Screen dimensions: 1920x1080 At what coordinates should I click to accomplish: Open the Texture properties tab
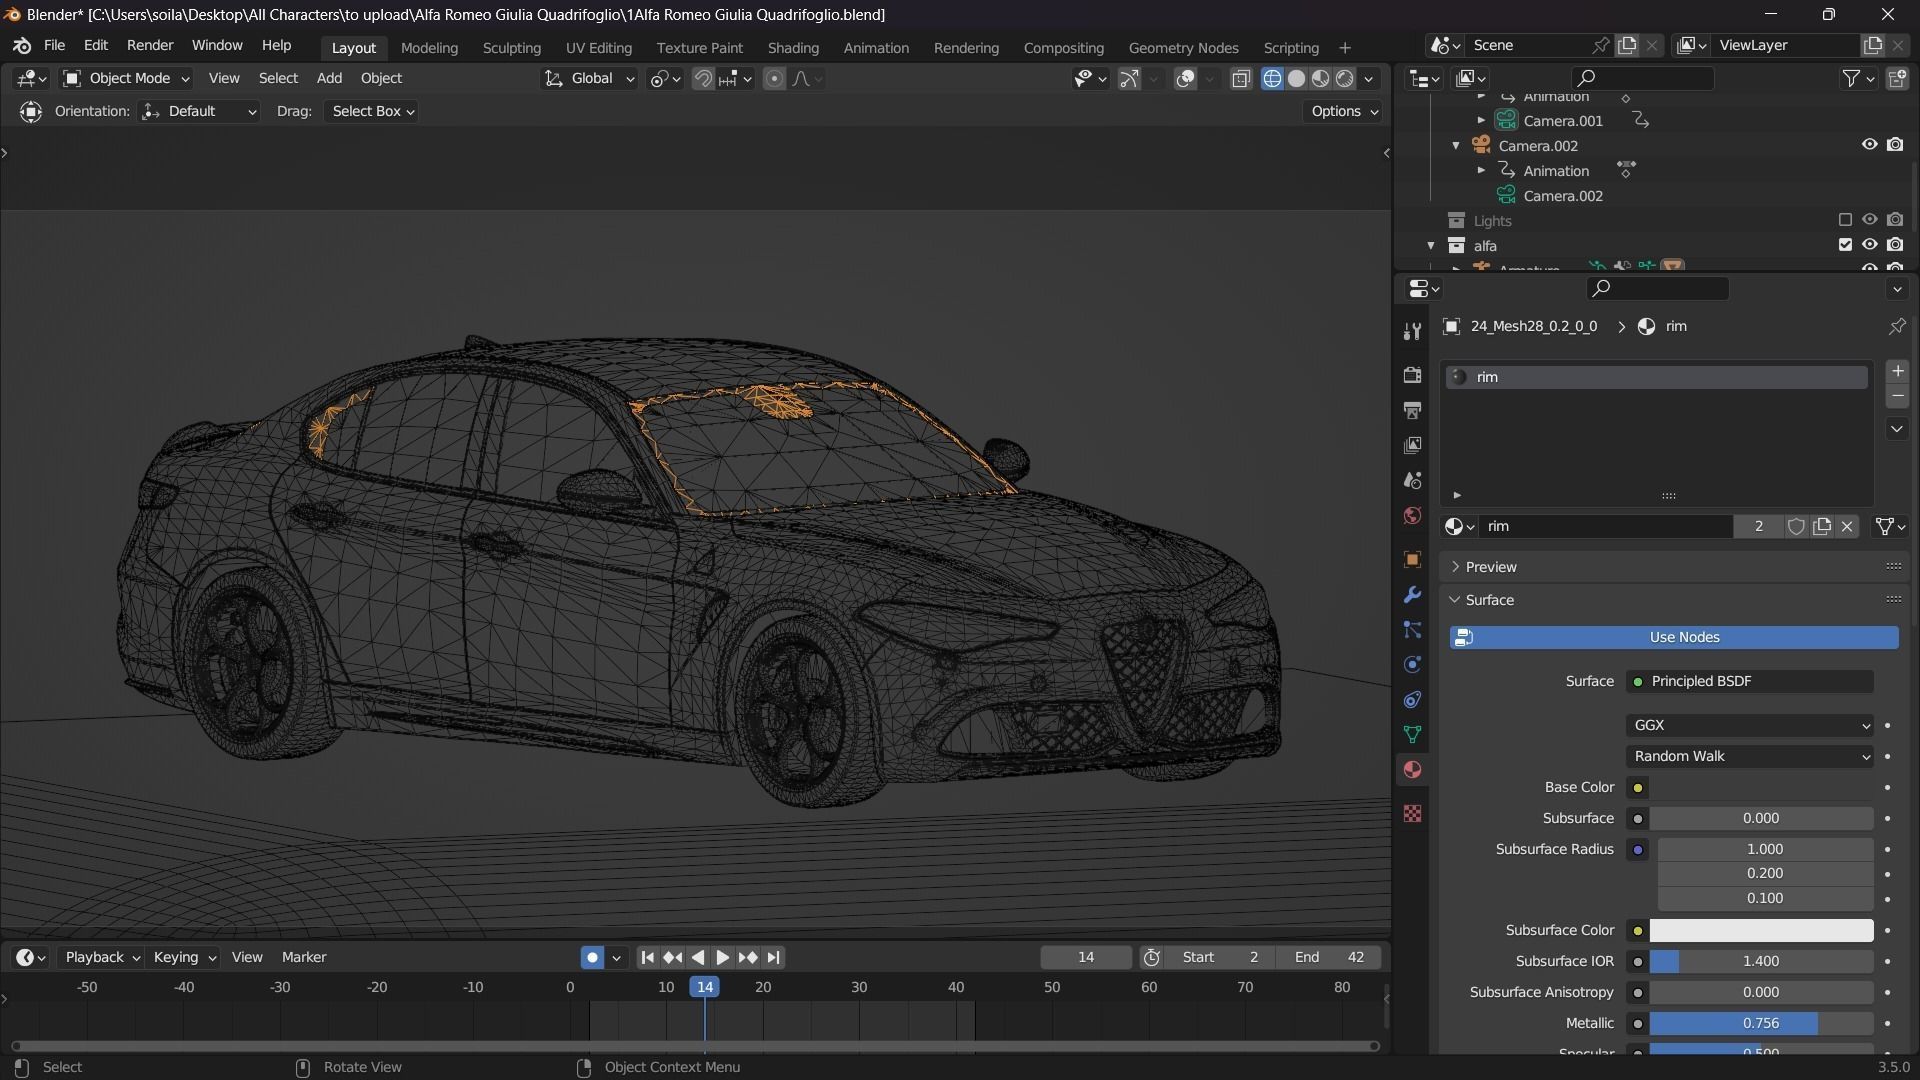point(1412,813)
